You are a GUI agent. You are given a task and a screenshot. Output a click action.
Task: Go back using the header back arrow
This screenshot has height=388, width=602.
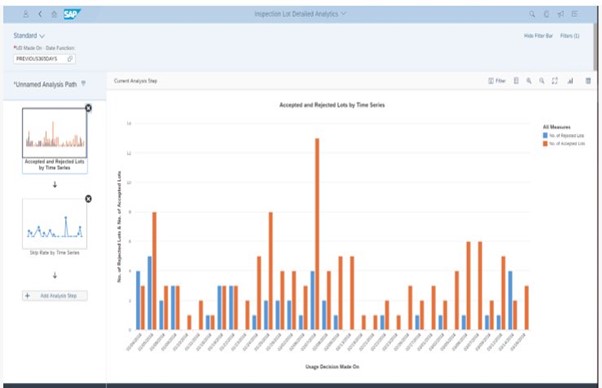click(40, 14)
